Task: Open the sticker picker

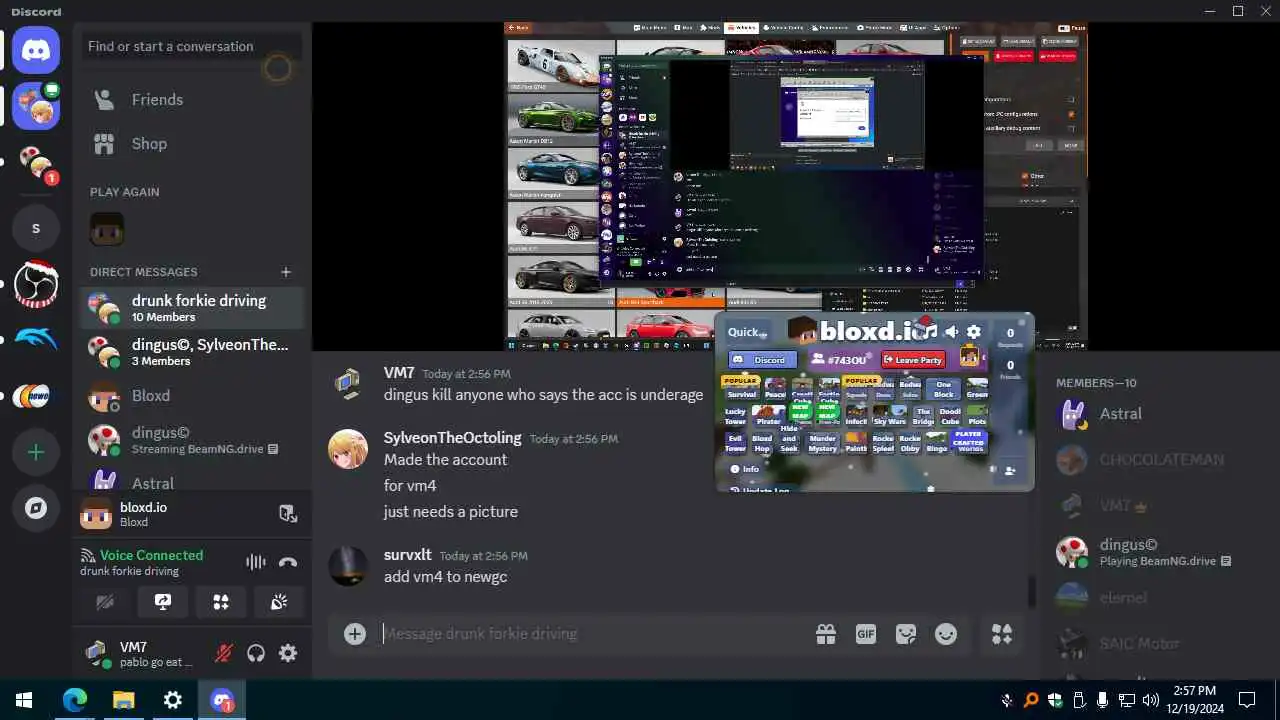Action: [906, 634]
